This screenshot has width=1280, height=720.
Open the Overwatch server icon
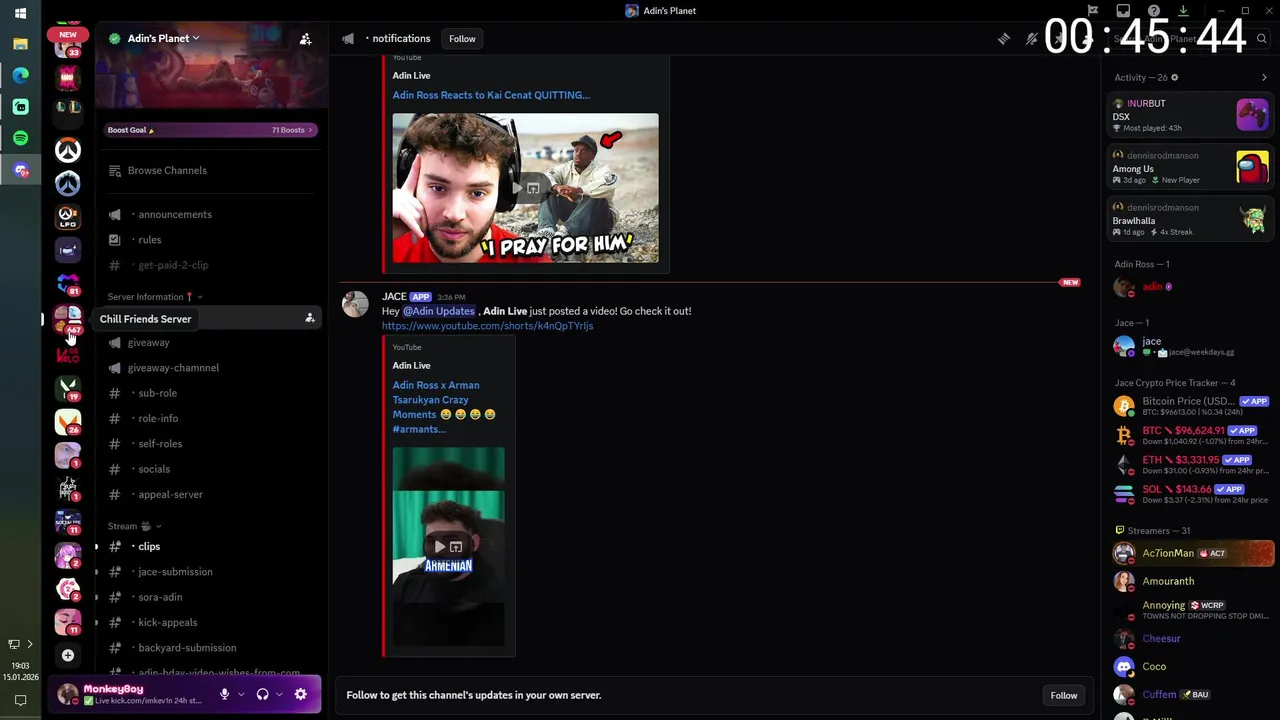67,150
